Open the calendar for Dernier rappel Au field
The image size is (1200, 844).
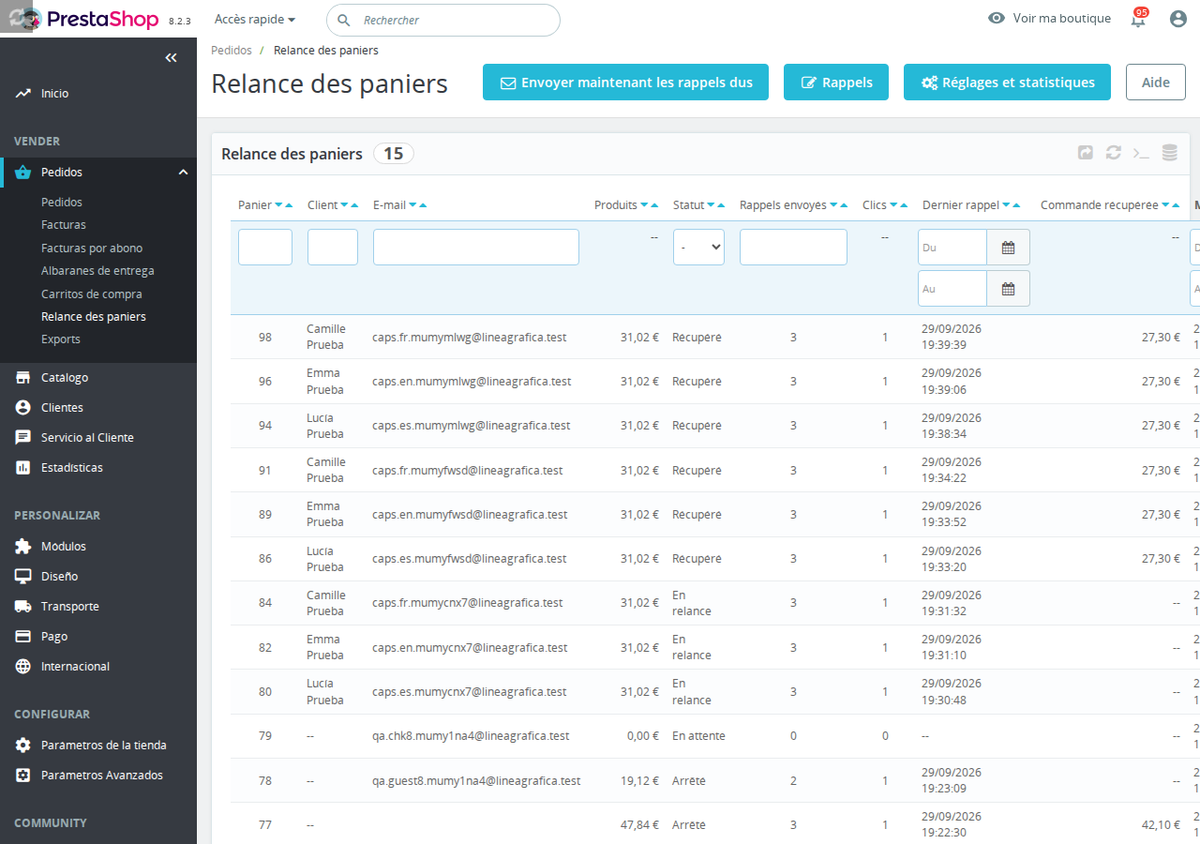[x=1008, y=288]
